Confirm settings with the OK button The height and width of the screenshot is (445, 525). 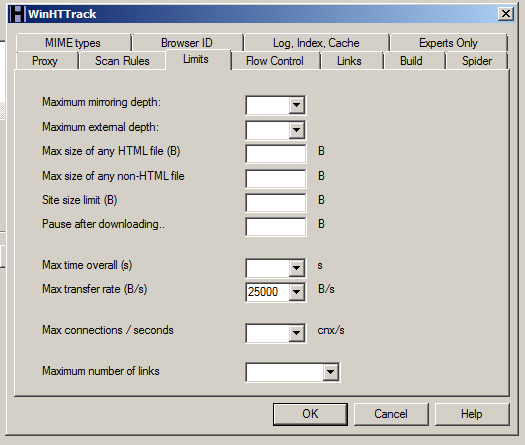pos(310,414)
